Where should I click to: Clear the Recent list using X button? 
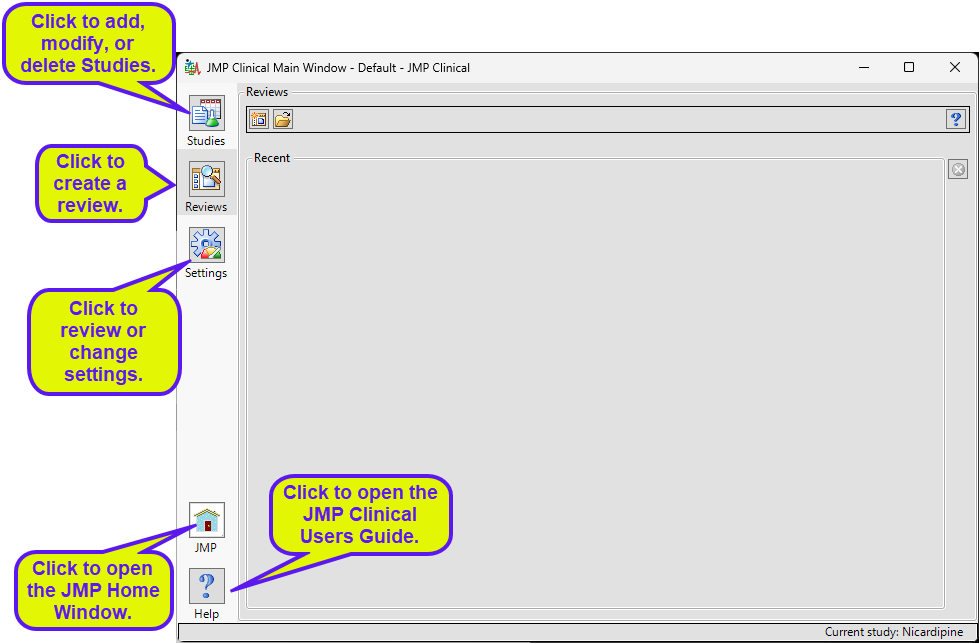(x=958, y=169)
